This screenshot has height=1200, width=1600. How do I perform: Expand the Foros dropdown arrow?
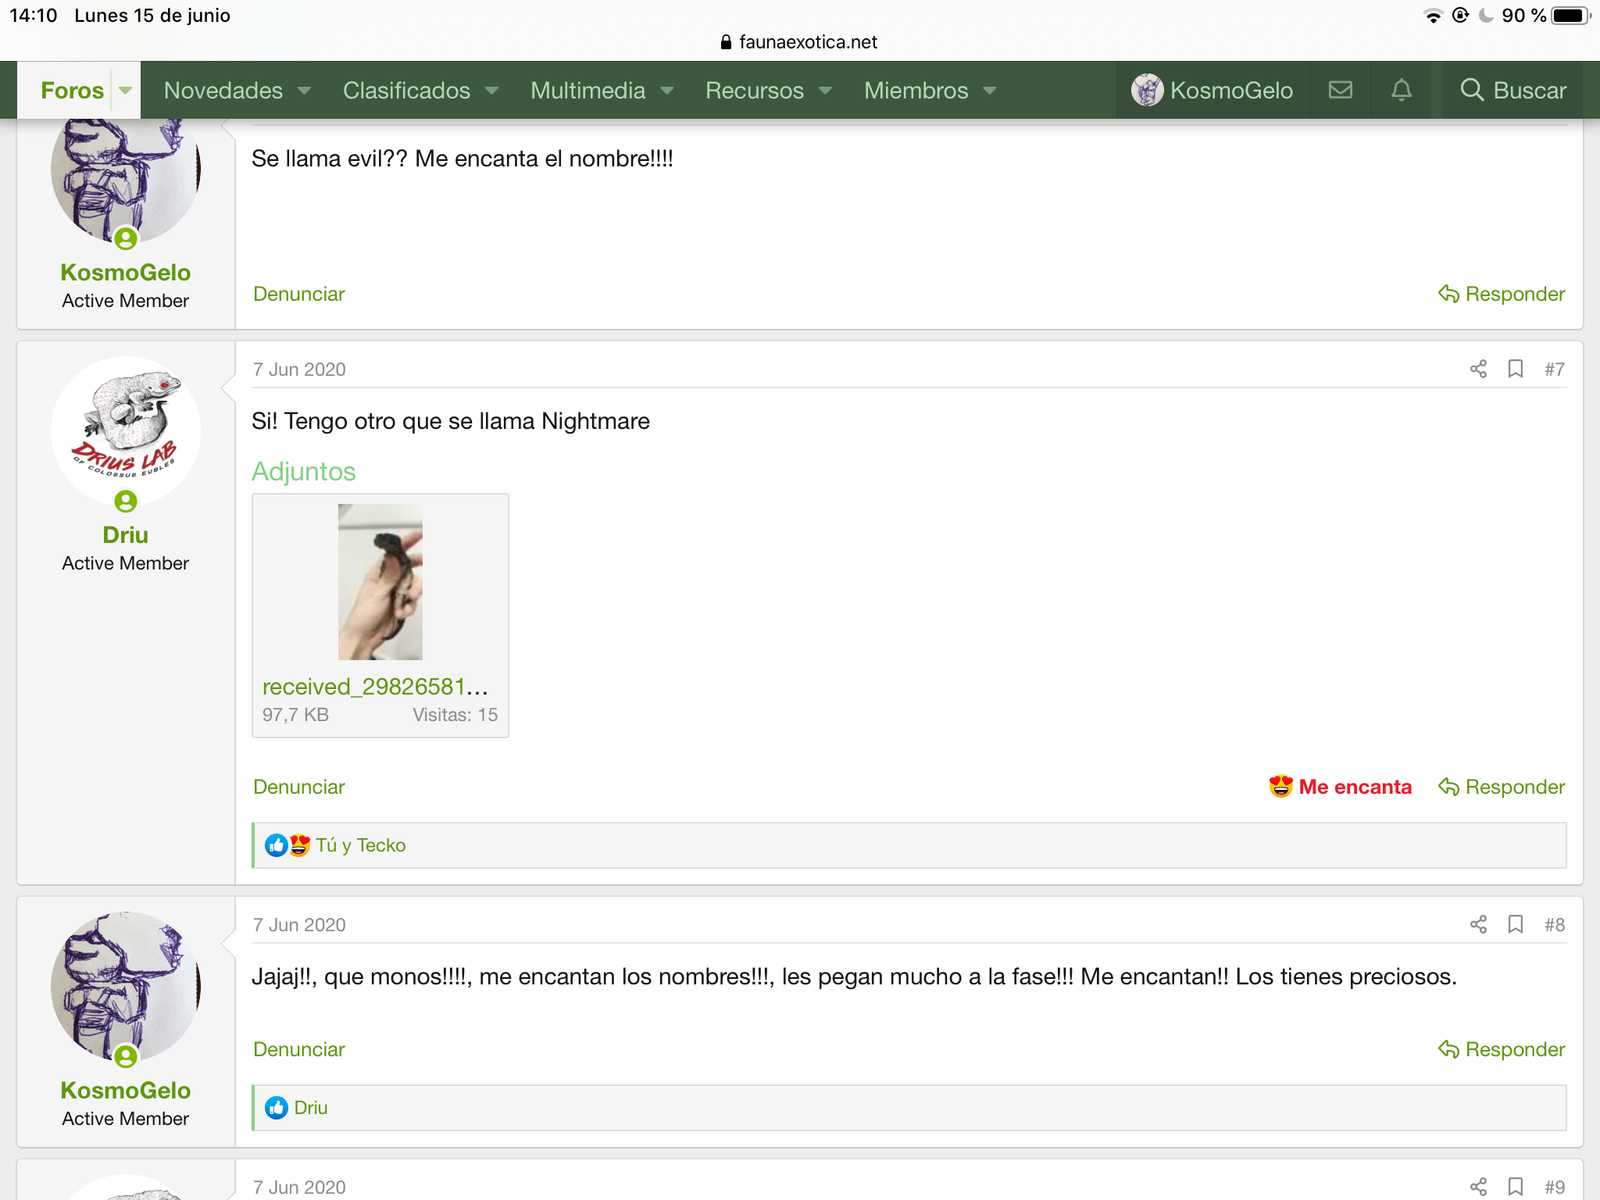(125, 91)
